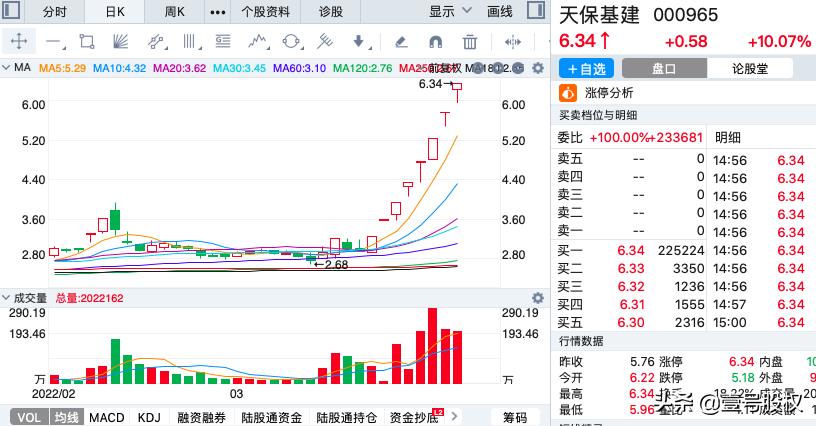Image resolution: width=816 pixels, height=426 pixels.
Task: Toggle the magnet snap icon
Action: (x=436, y=42)
